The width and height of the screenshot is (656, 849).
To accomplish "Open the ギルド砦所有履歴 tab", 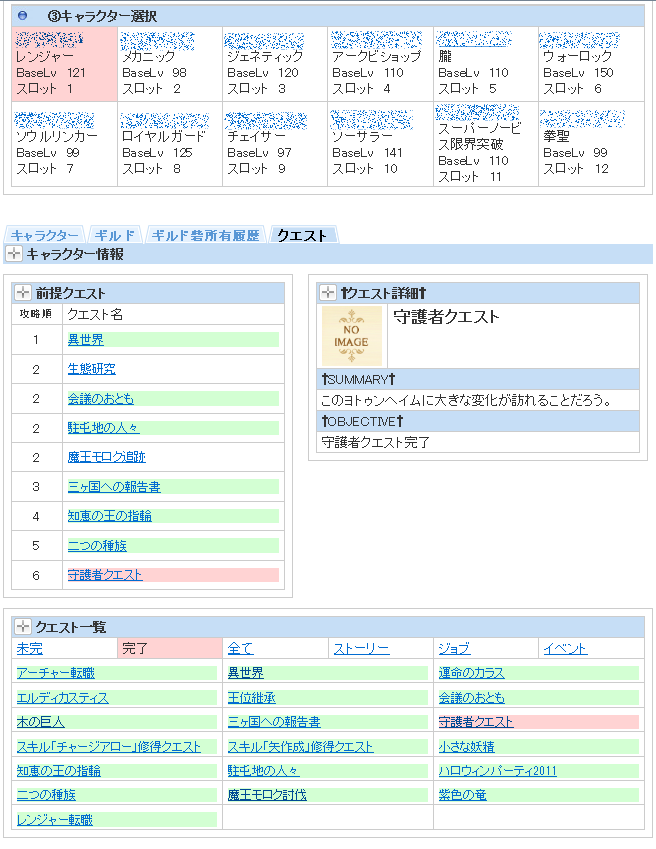I will 207,236.
